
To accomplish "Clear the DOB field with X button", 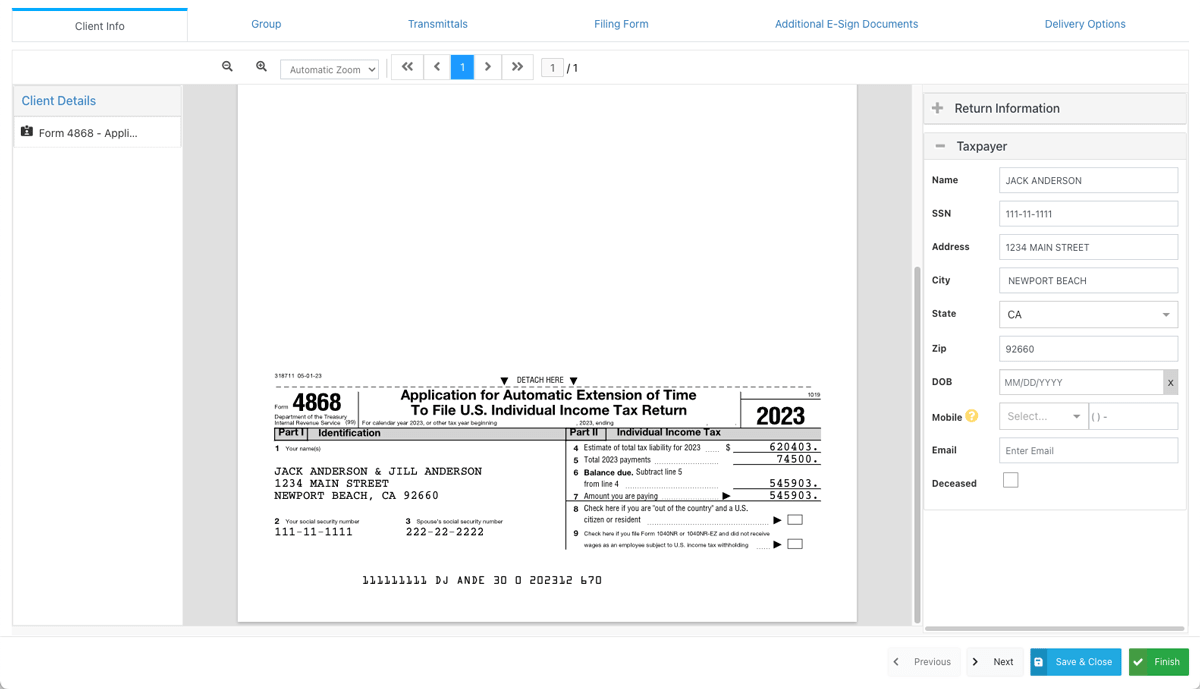I will (1170, 383).
